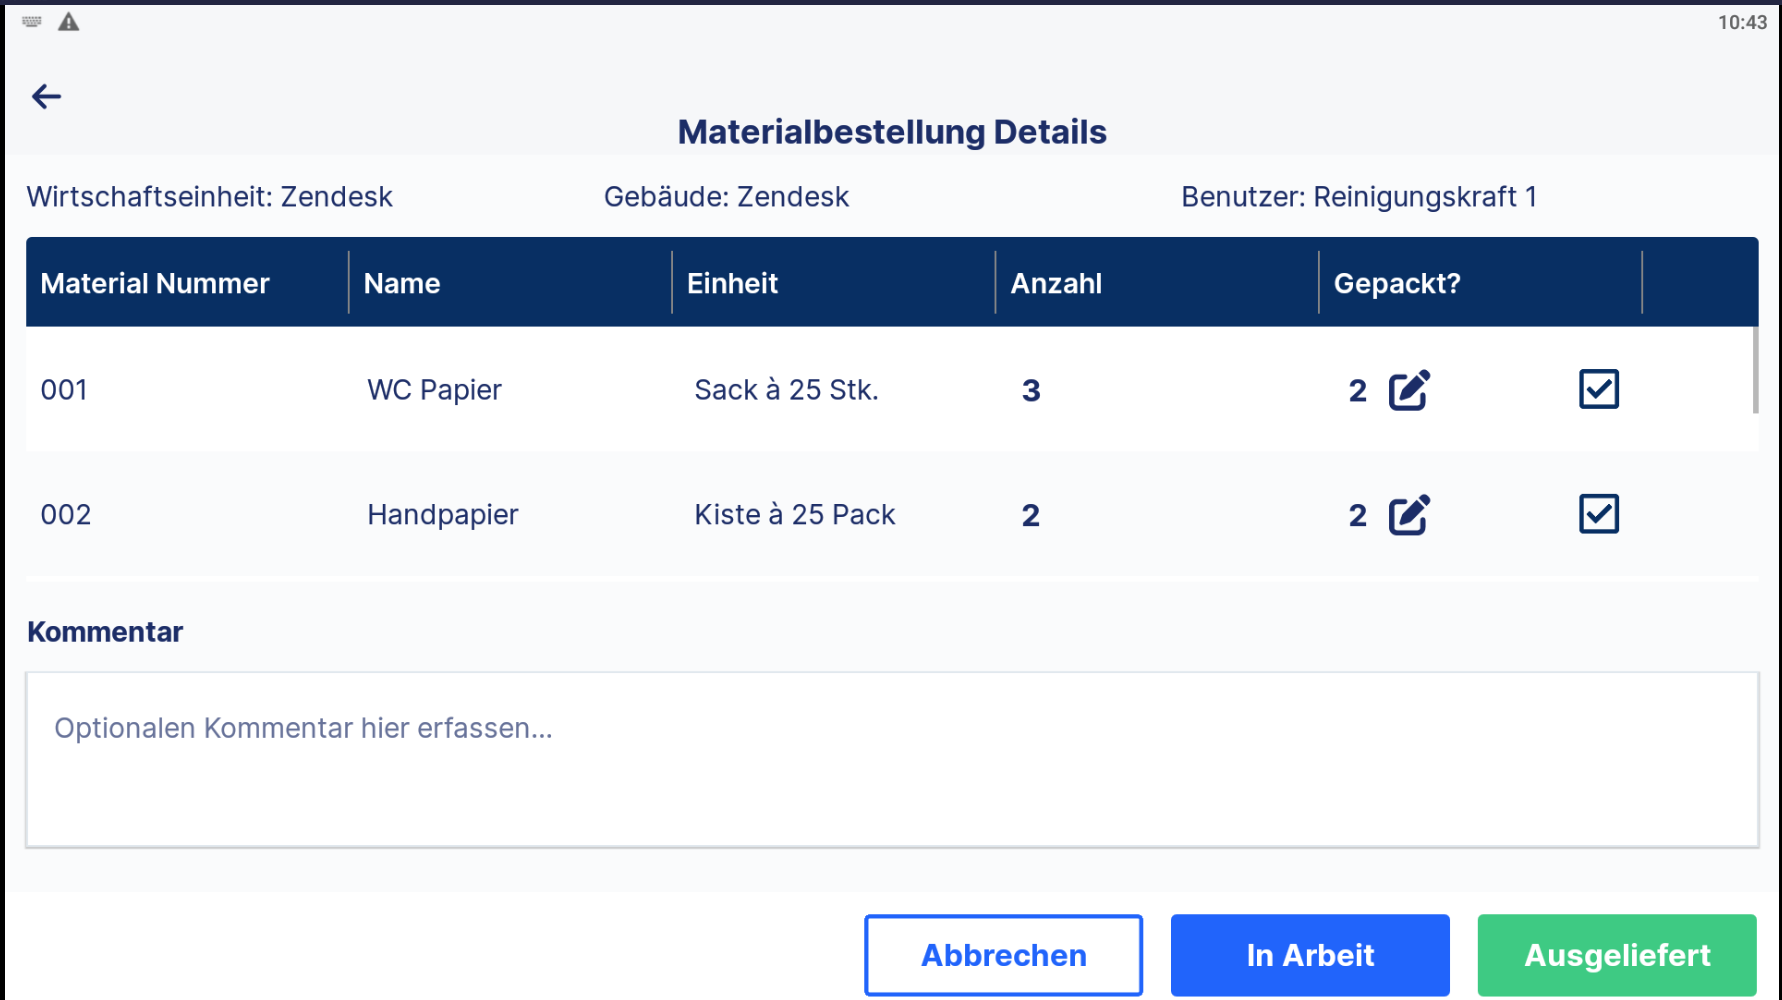This screenshot has height=1000, width=1782.
Task: Click the Abbrechen button
Action: point(1003,955)
